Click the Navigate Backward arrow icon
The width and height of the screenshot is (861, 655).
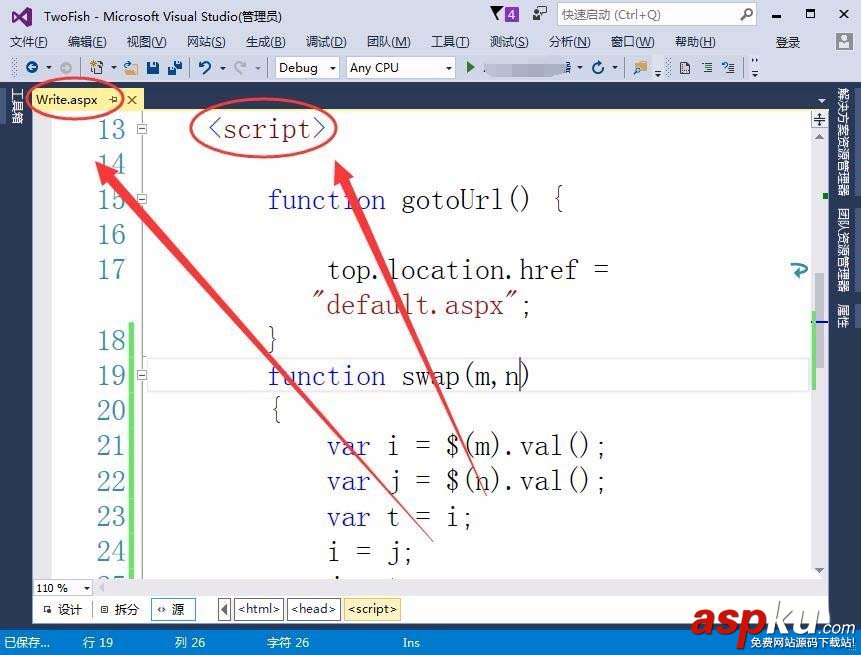coord(32,67)
